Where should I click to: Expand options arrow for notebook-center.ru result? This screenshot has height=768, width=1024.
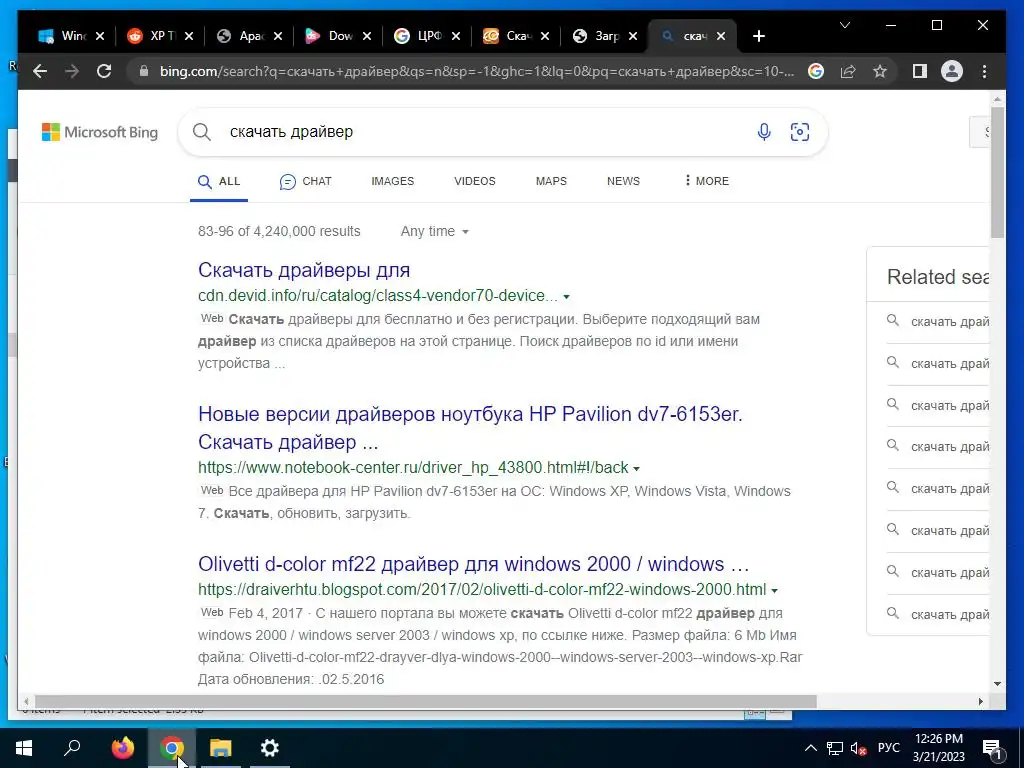coord(636,468)
